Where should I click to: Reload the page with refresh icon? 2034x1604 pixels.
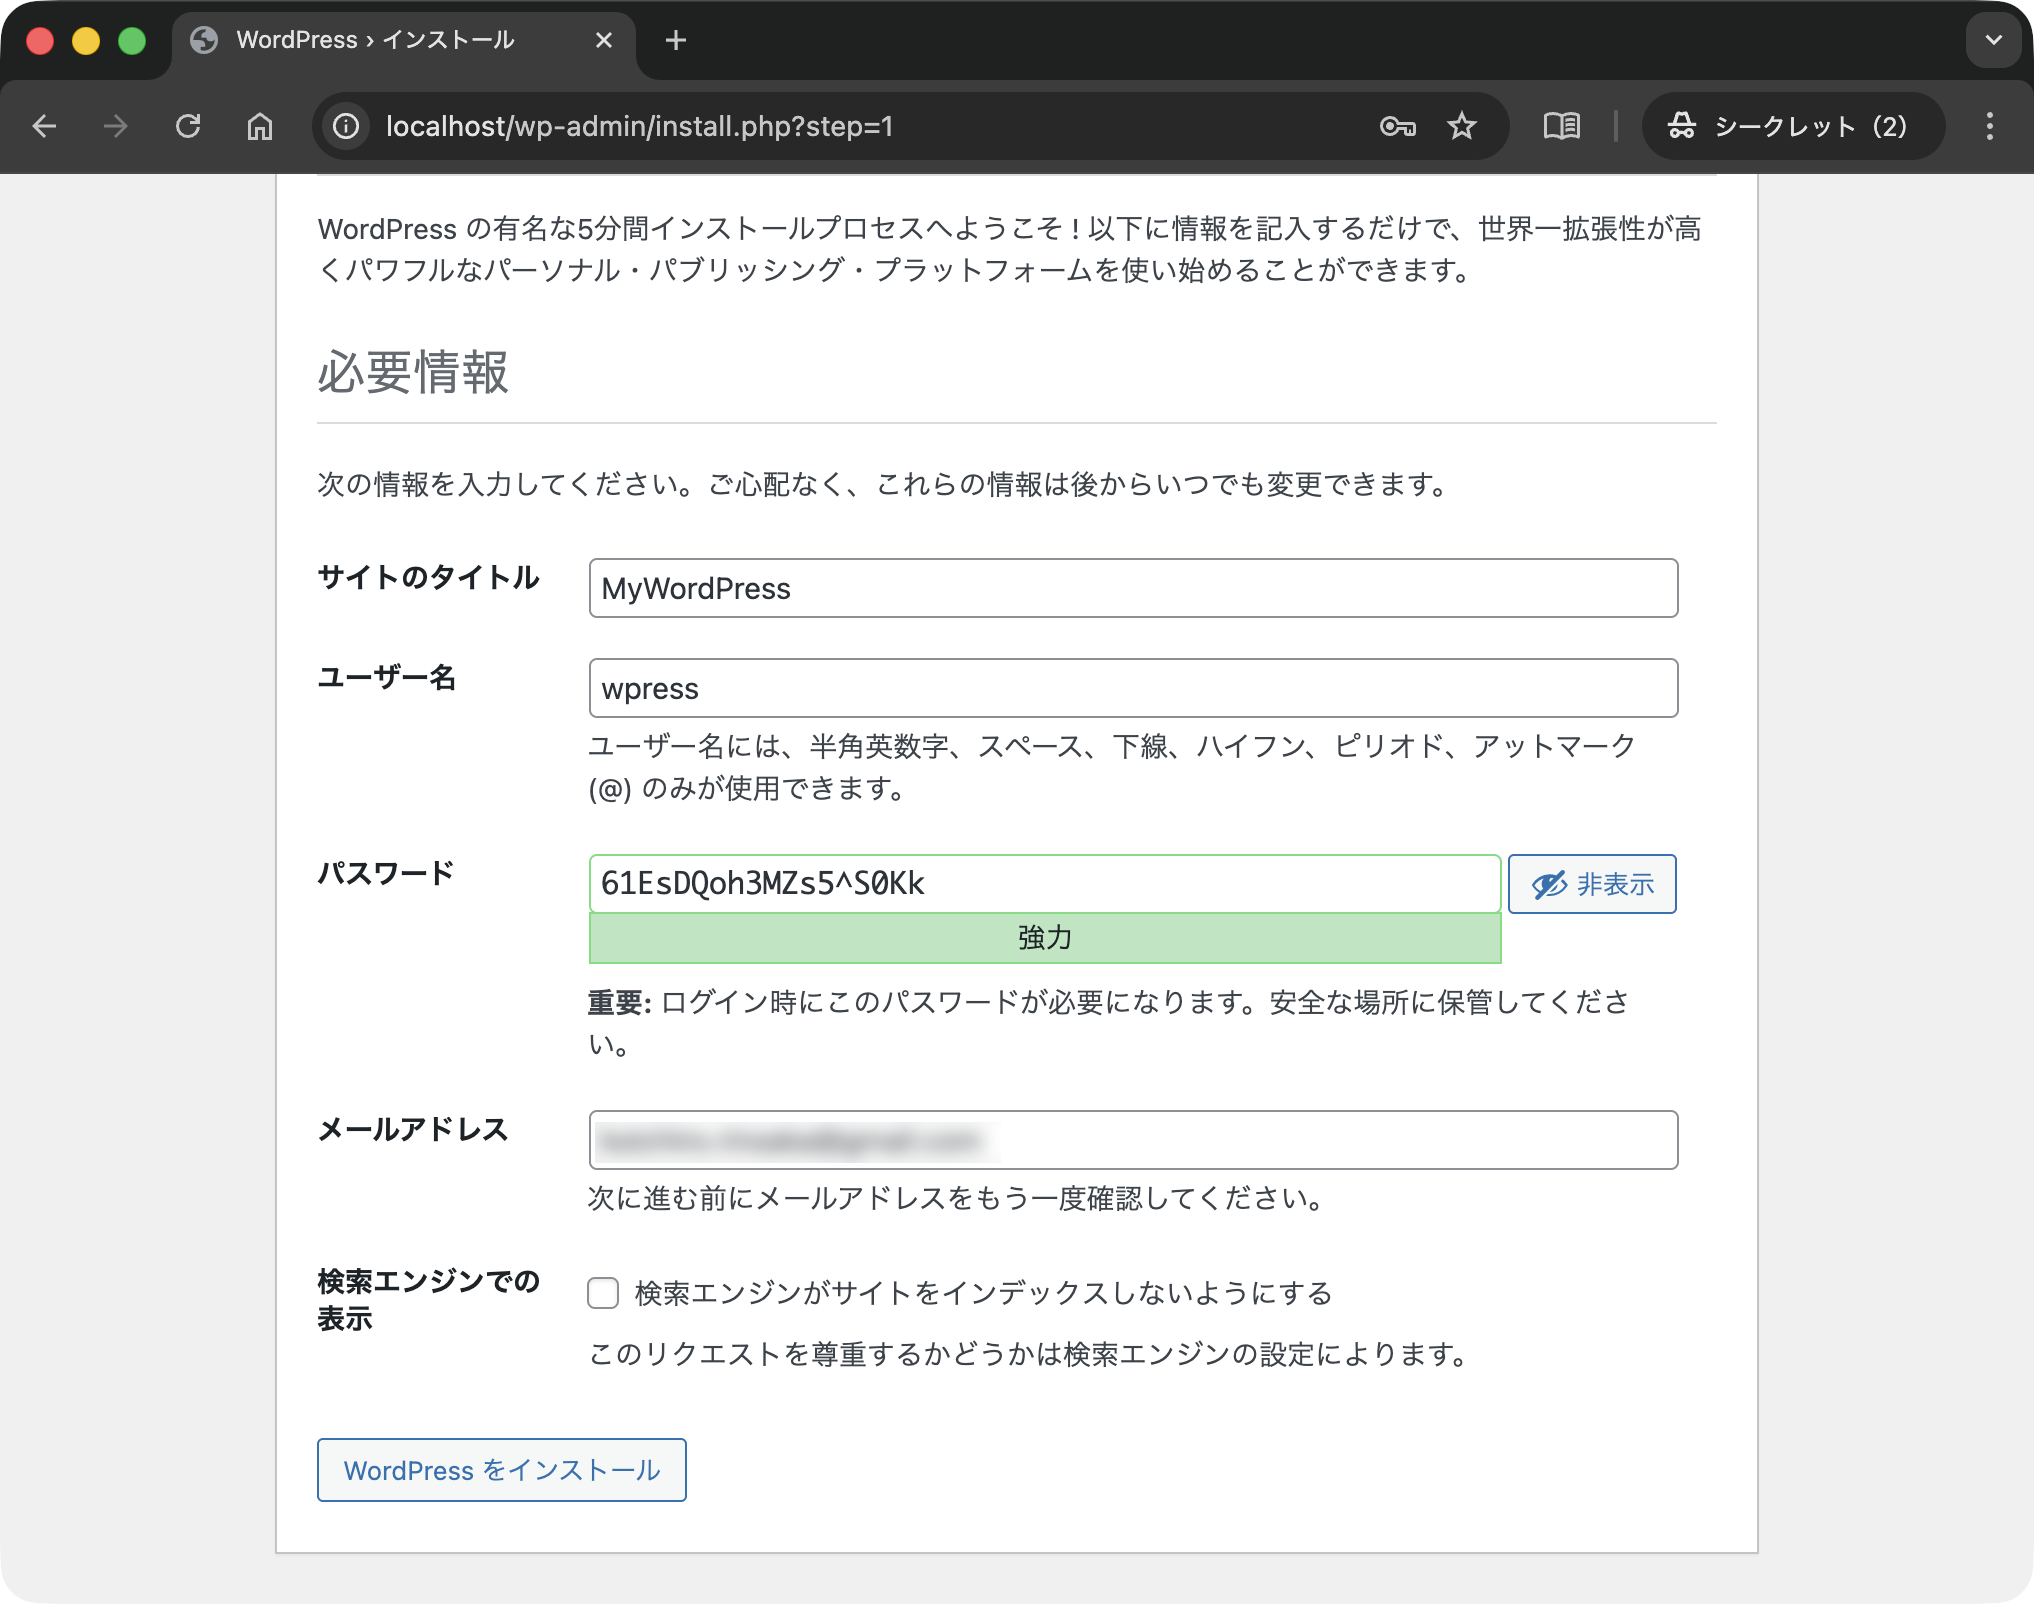188,126
